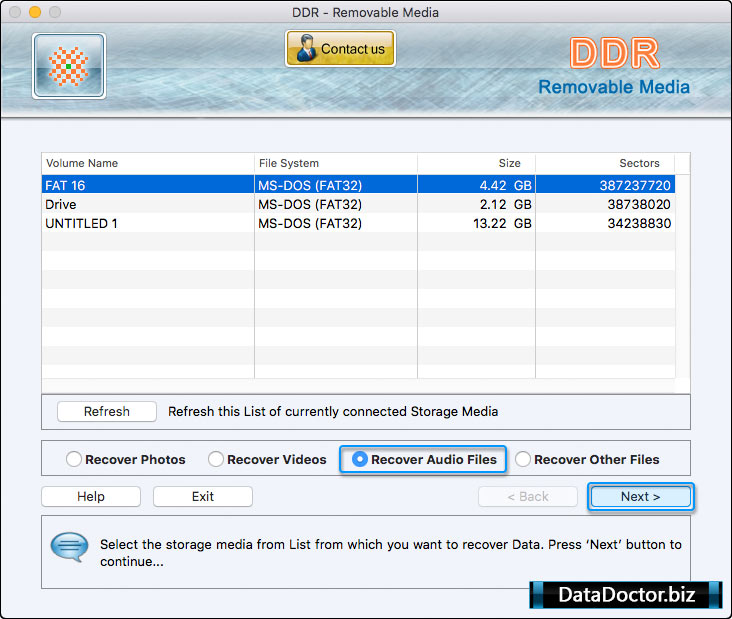Viewport: 732px width, 619px height.
Task: Open Help
Action: point(91,496)
